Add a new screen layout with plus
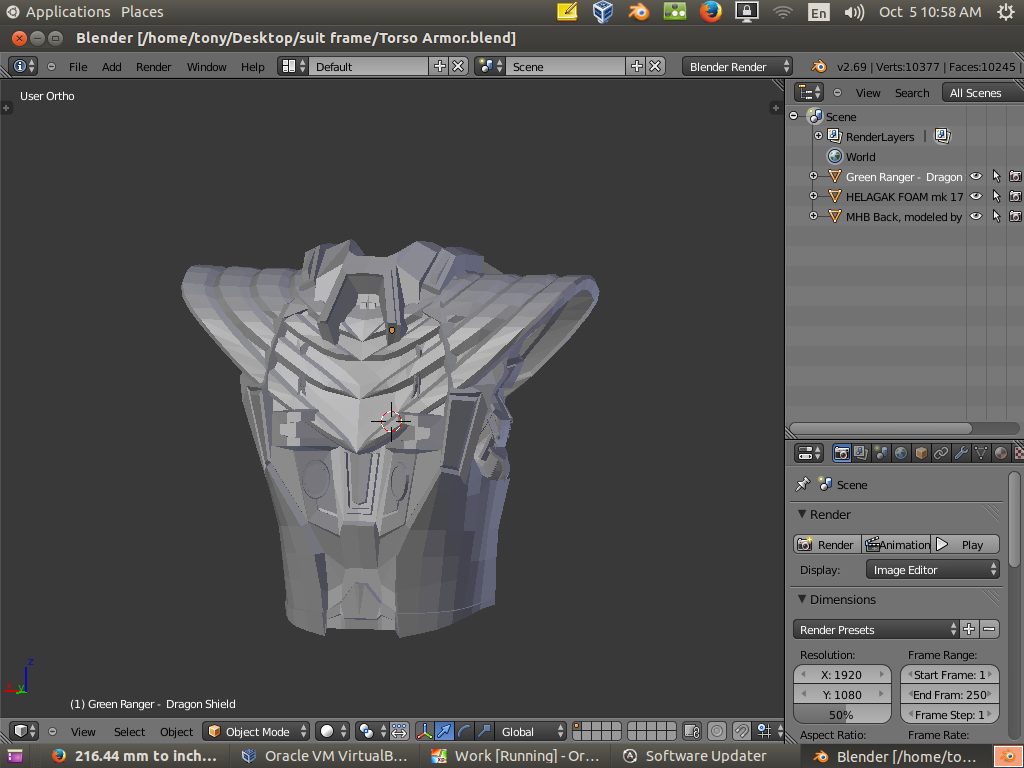This screenshot has width=1024, height=768. point(440,67)
